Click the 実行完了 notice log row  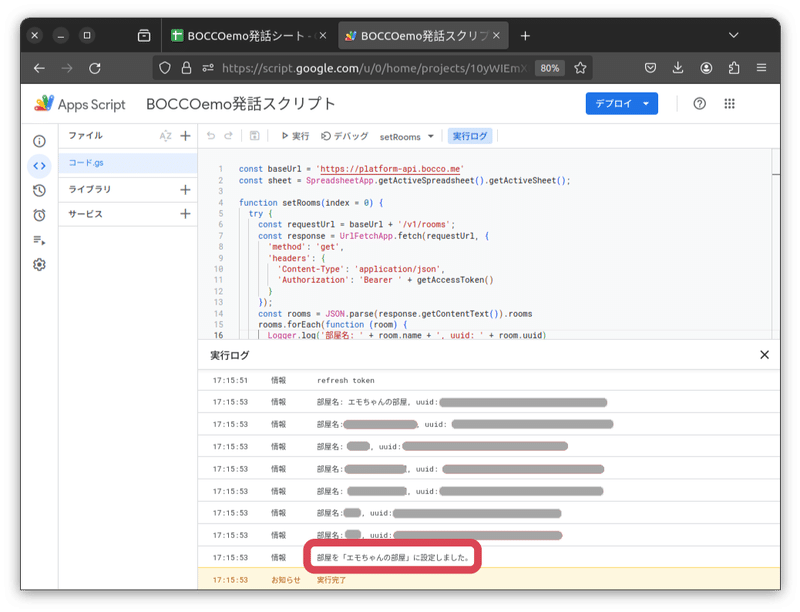click(x=489, y=579)
